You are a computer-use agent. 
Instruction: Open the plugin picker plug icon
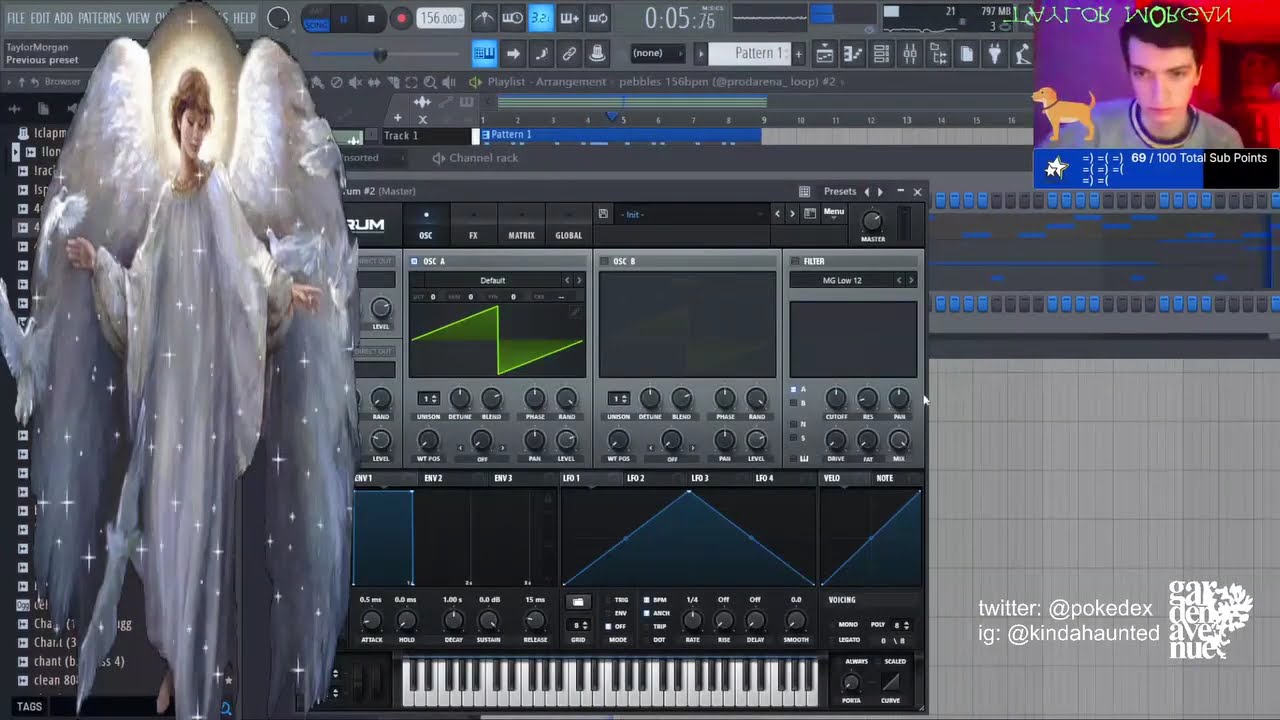point(995,54)
